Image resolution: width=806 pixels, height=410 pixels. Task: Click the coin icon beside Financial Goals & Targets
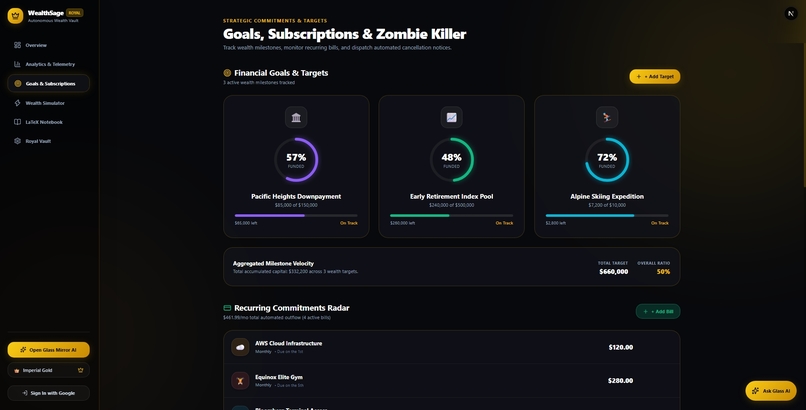pos(227,73)
